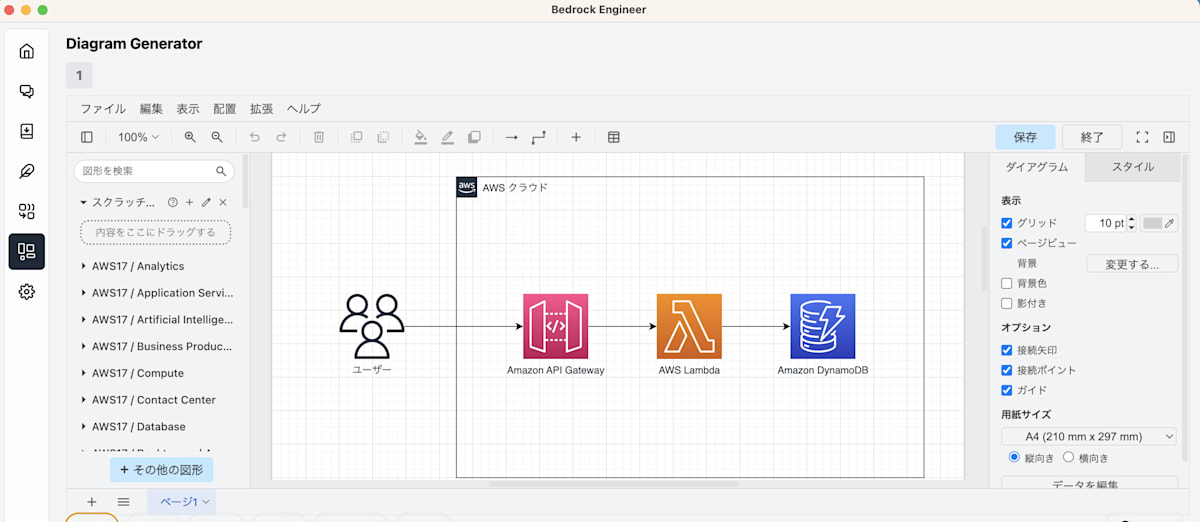Open the 100% zoom dropdown

tap(138, 137)
